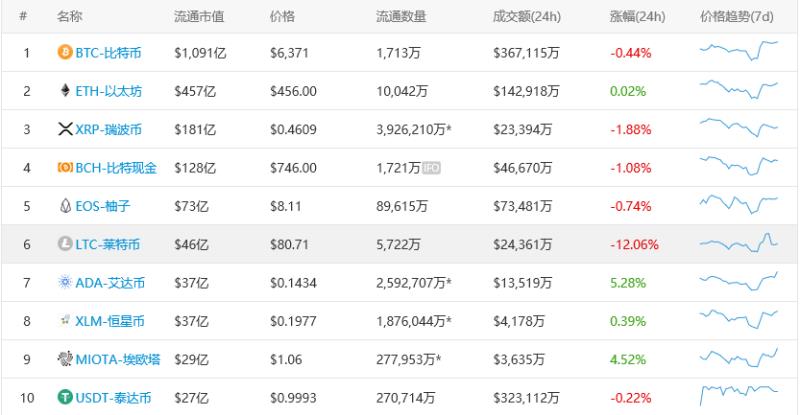Click the gray Litecoin coin icon
The height and width of the screenshot is (415, 800).
[65, 243]
